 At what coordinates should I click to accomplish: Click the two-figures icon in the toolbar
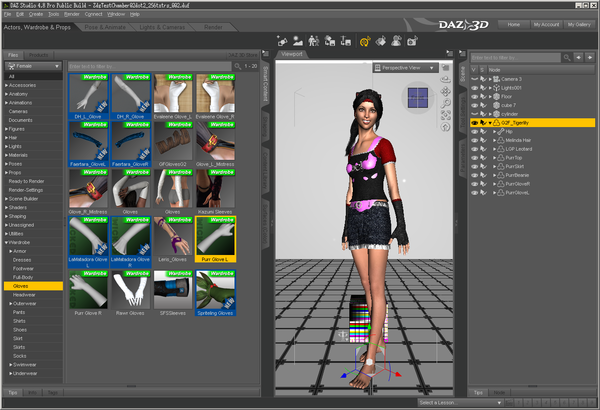click(314, 41)
